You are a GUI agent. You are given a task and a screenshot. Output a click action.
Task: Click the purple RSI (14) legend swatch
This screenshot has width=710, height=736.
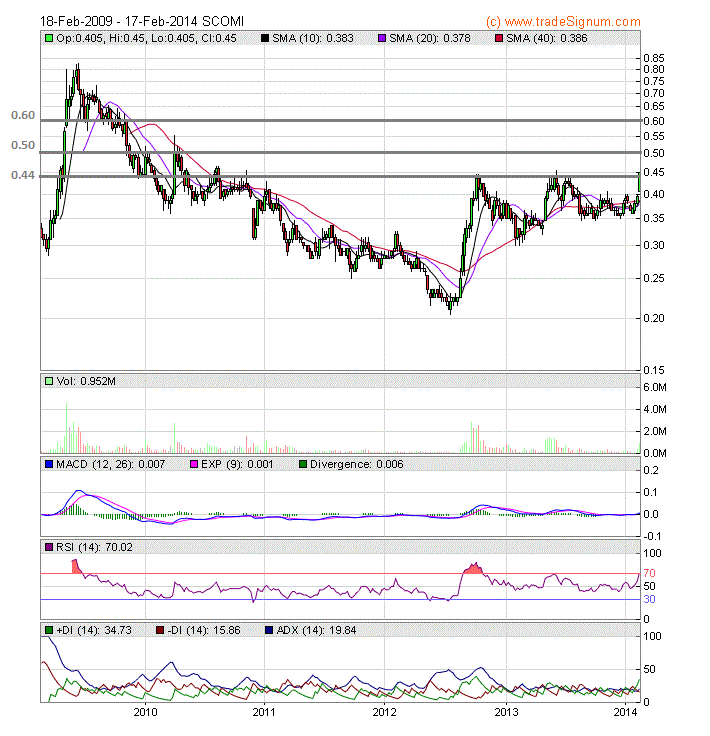click(49, 547)
